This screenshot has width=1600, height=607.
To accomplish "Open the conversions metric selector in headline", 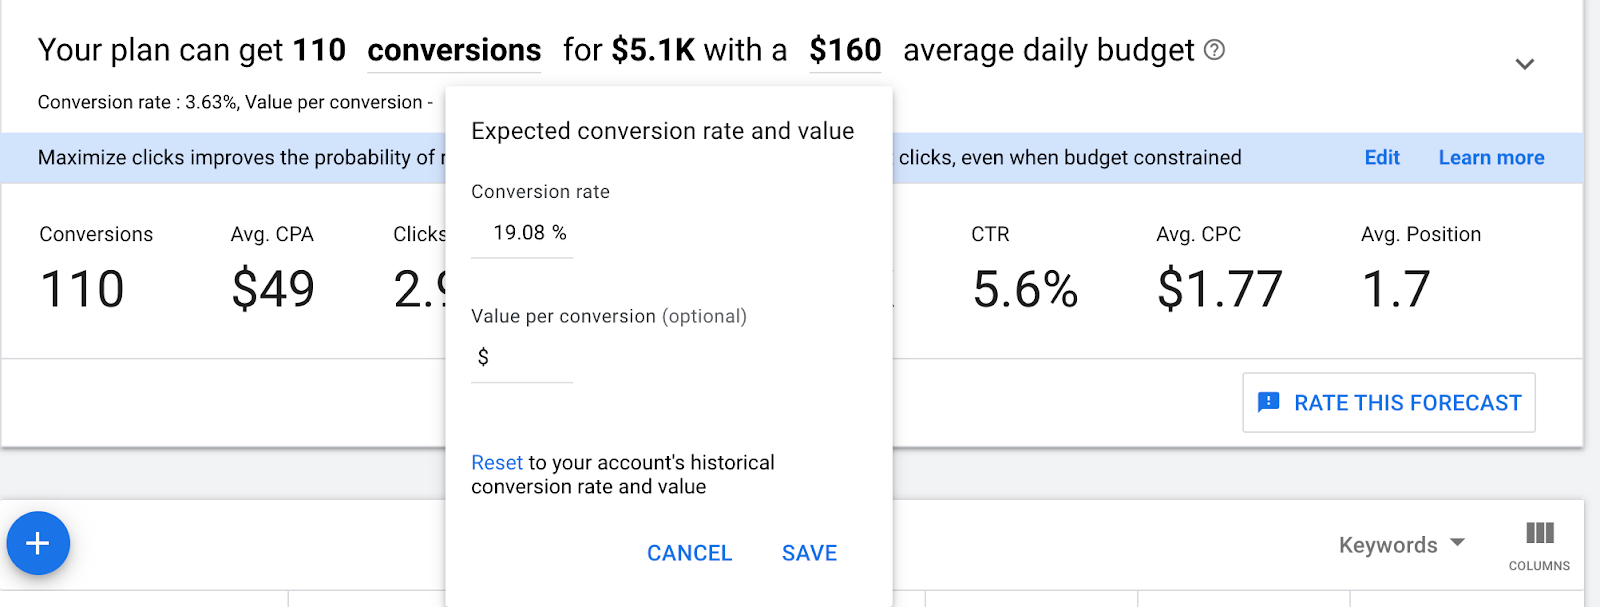I will [x=454, y=50].
